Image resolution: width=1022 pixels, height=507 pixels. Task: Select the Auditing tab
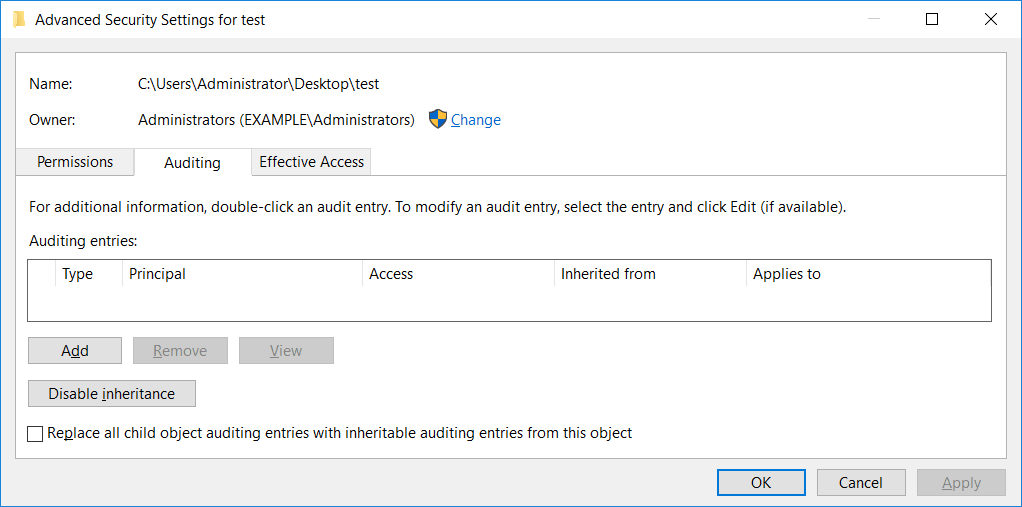pyautogui.click(x=192, y=162)
